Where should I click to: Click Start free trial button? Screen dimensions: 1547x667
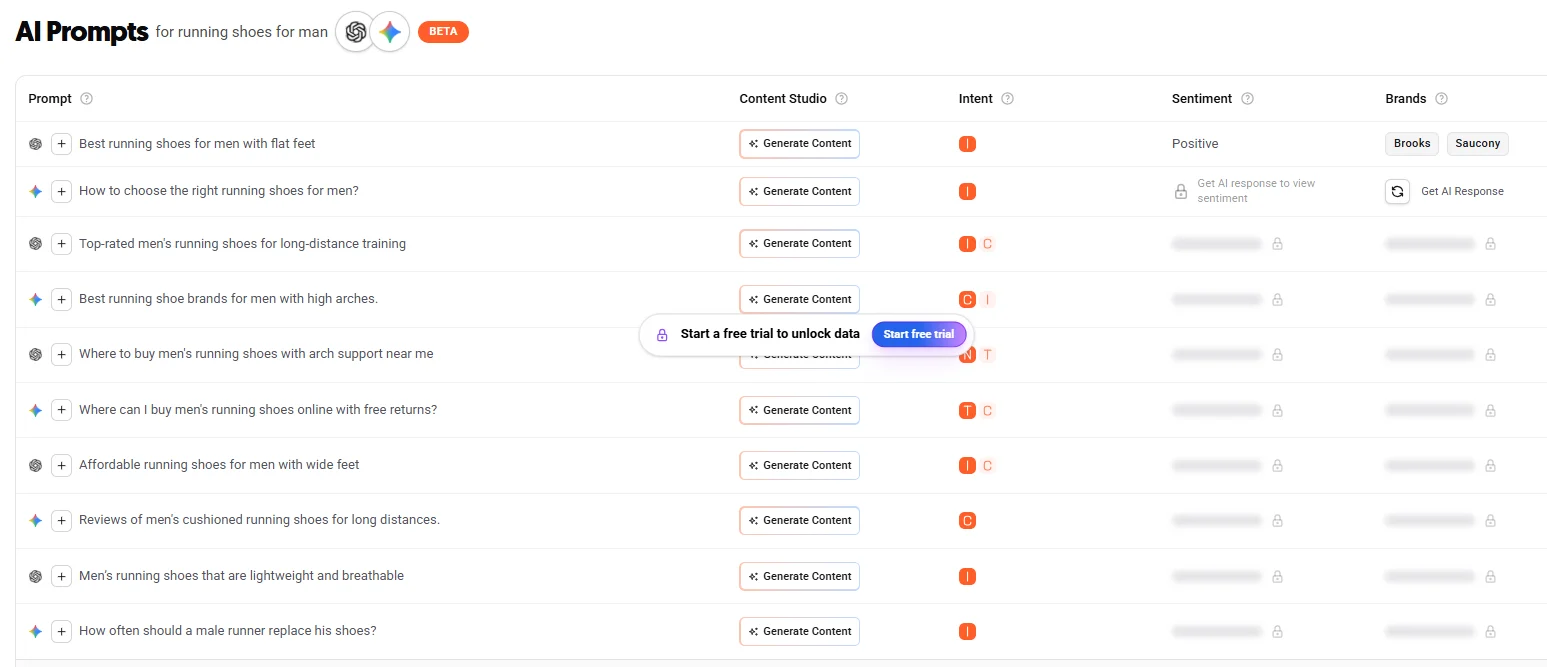[x=919, y=334]
